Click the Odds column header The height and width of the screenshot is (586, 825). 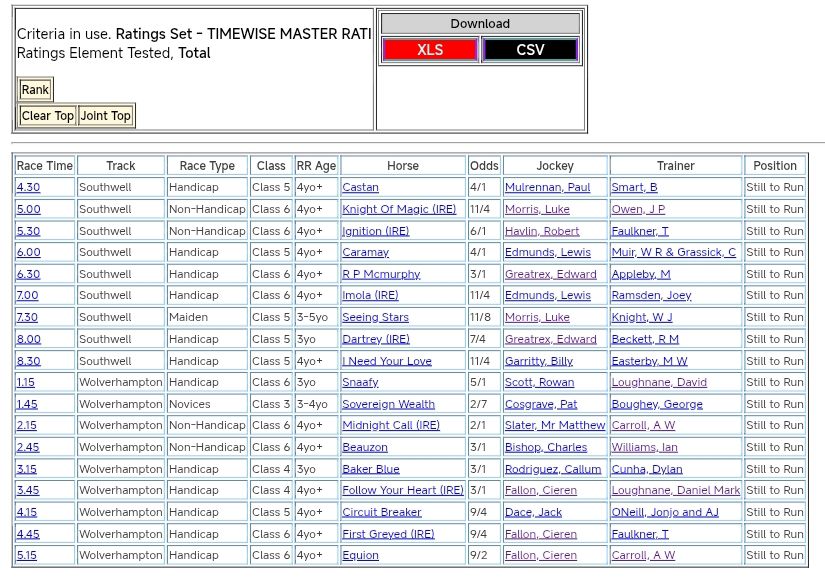484,166
